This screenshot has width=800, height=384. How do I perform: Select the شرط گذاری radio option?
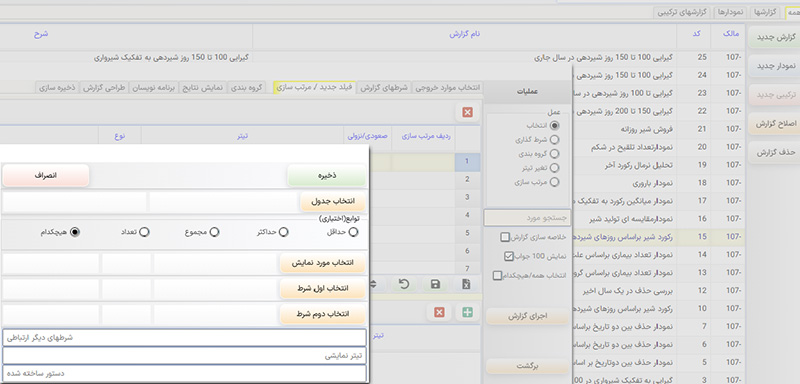pos(555,139)
